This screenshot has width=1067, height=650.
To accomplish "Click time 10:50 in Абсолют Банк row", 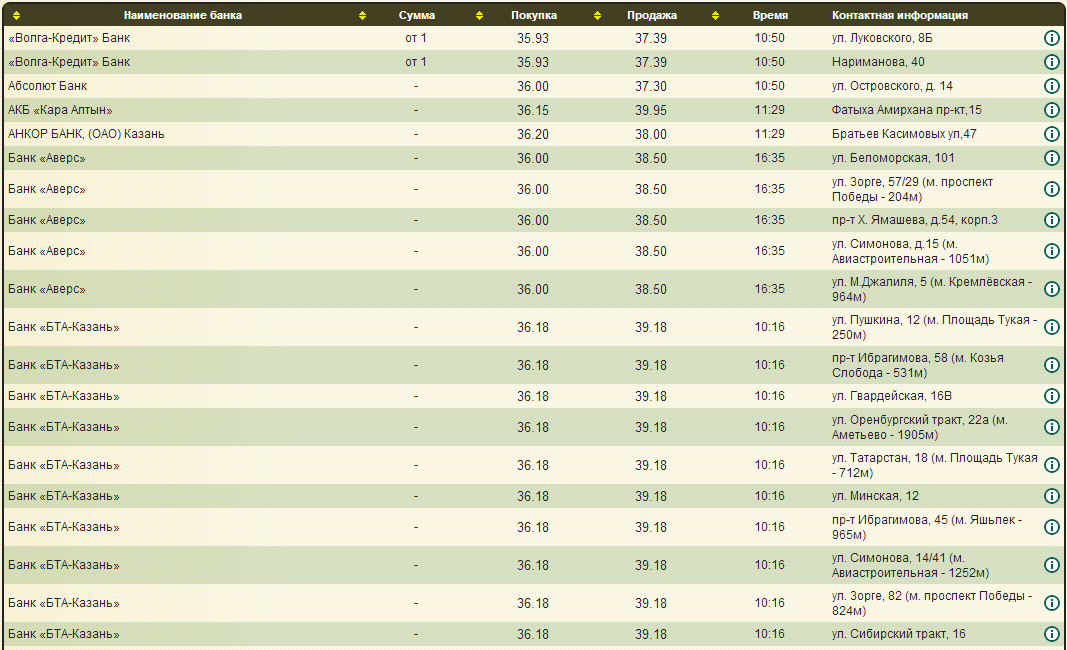I will (x=769, y=86).
